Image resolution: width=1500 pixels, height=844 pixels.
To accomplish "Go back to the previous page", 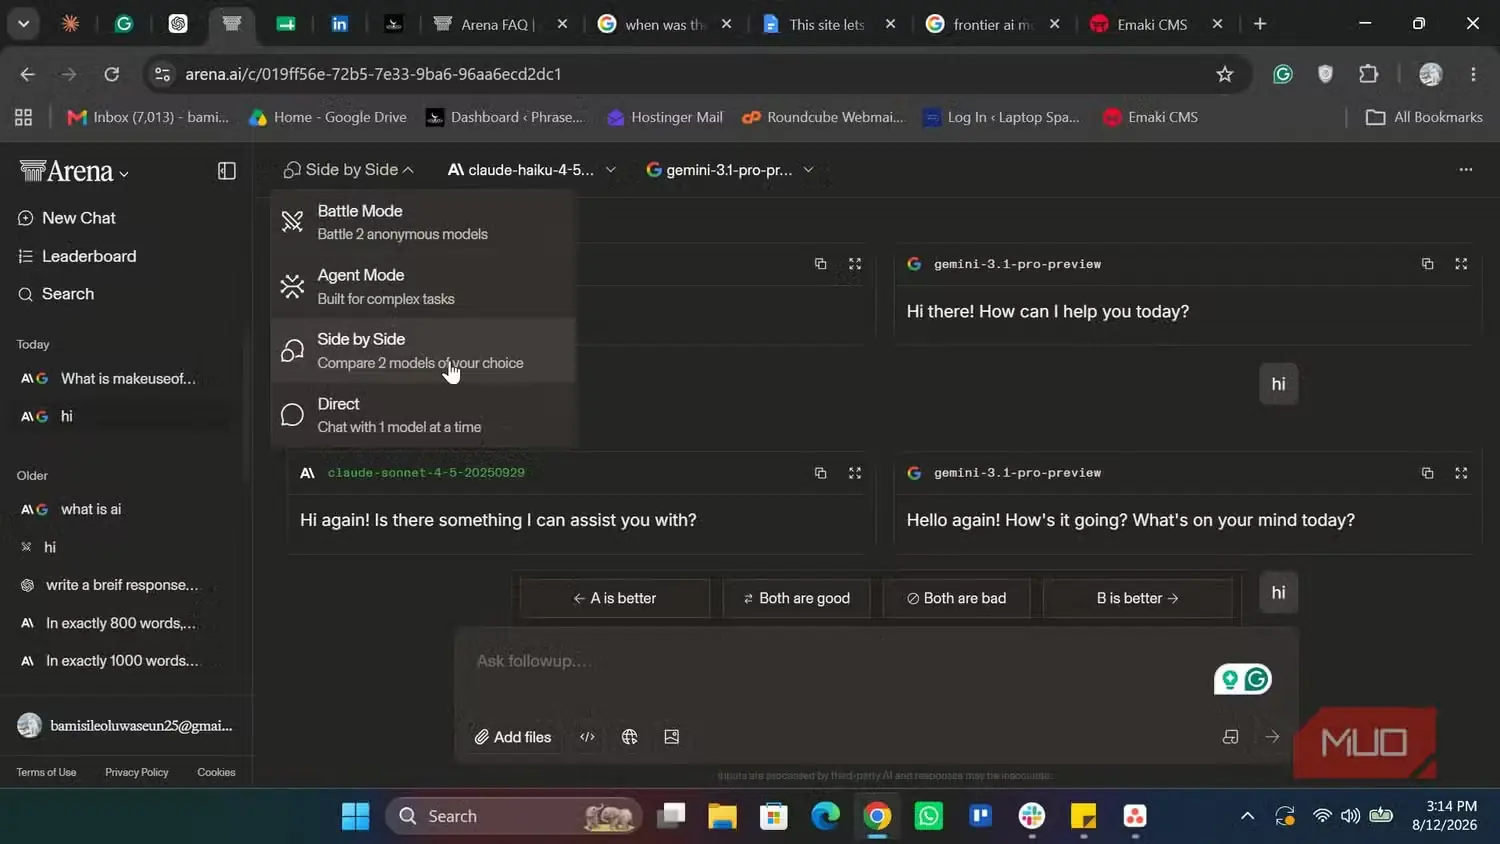I will tap(27, 74).
